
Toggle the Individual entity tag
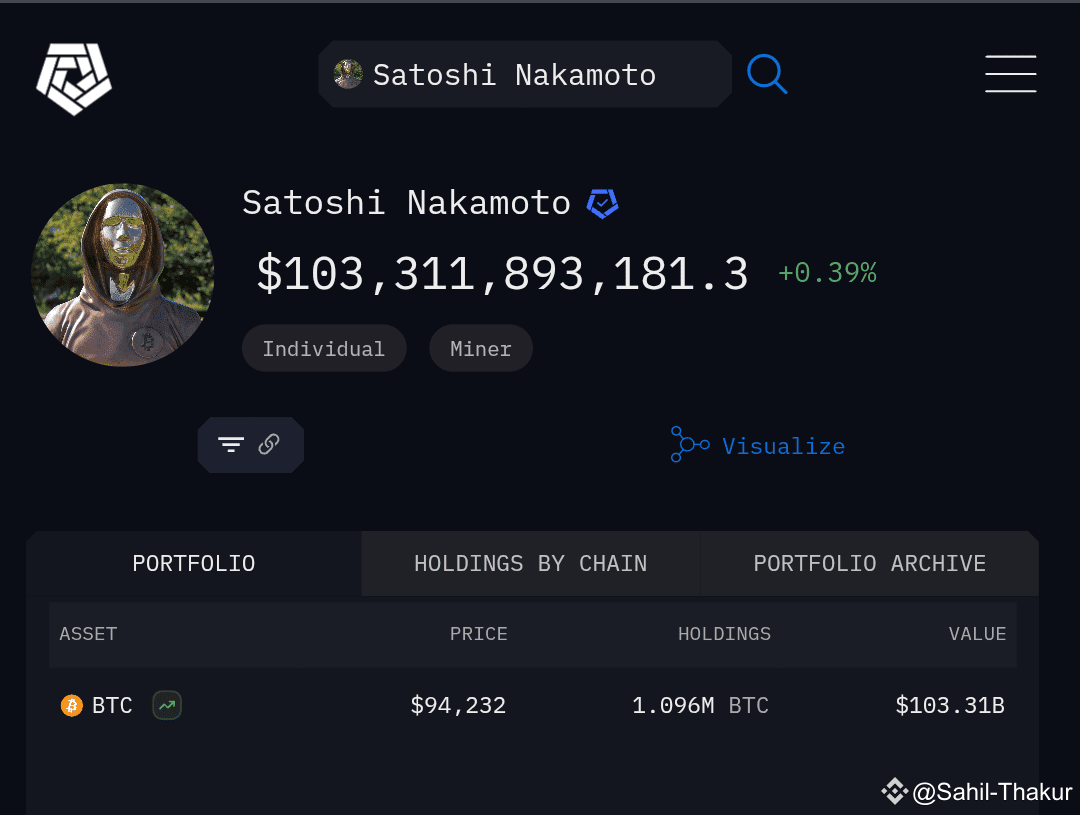[324, 348]
